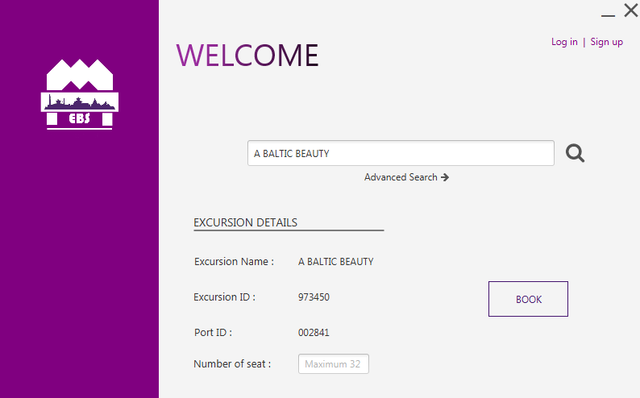Image resolution: width=640 pixels, height=398 pixels.
Task: Click the magnifying glass search icon
Action: pos(575,153)
